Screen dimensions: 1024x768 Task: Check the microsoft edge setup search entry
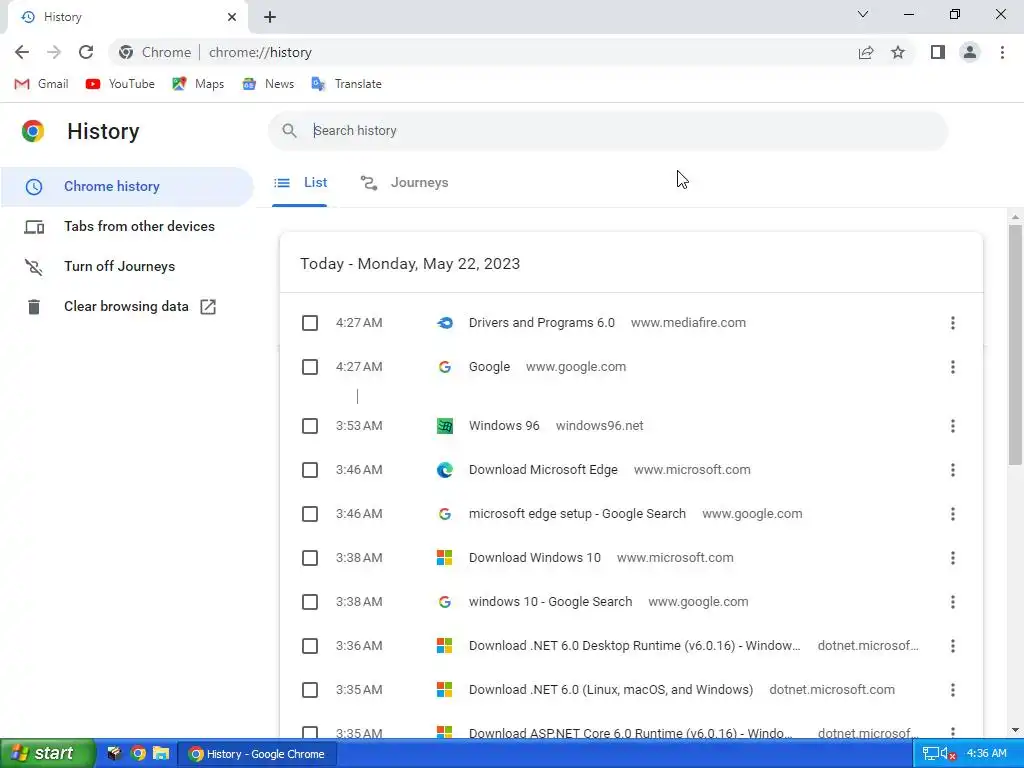click(x=310, y=514)
